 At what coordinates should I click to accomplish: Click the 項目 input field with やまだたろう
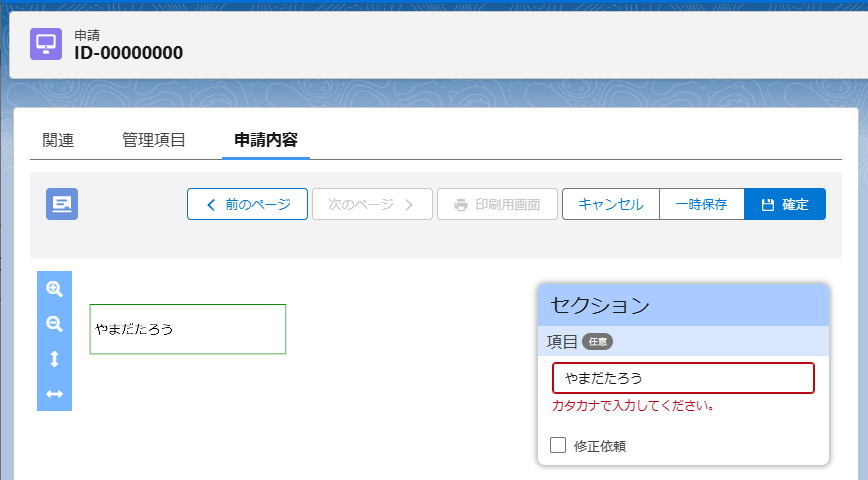(x=683, y=378)
